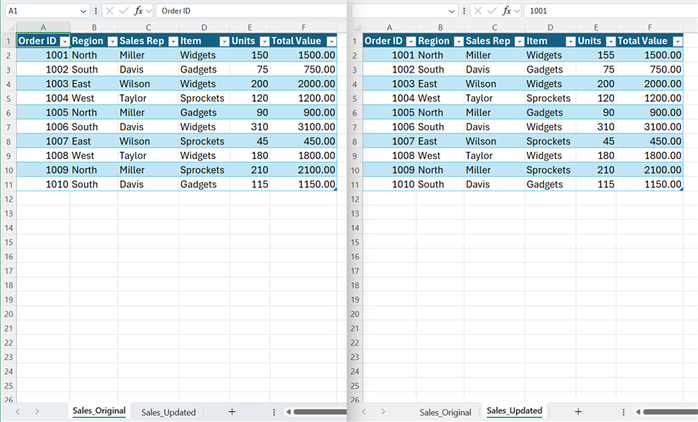Image resolution: width=698 pixels, height=422 pixels.
Task: Select column F header in right window
Action: coord(649,28)
